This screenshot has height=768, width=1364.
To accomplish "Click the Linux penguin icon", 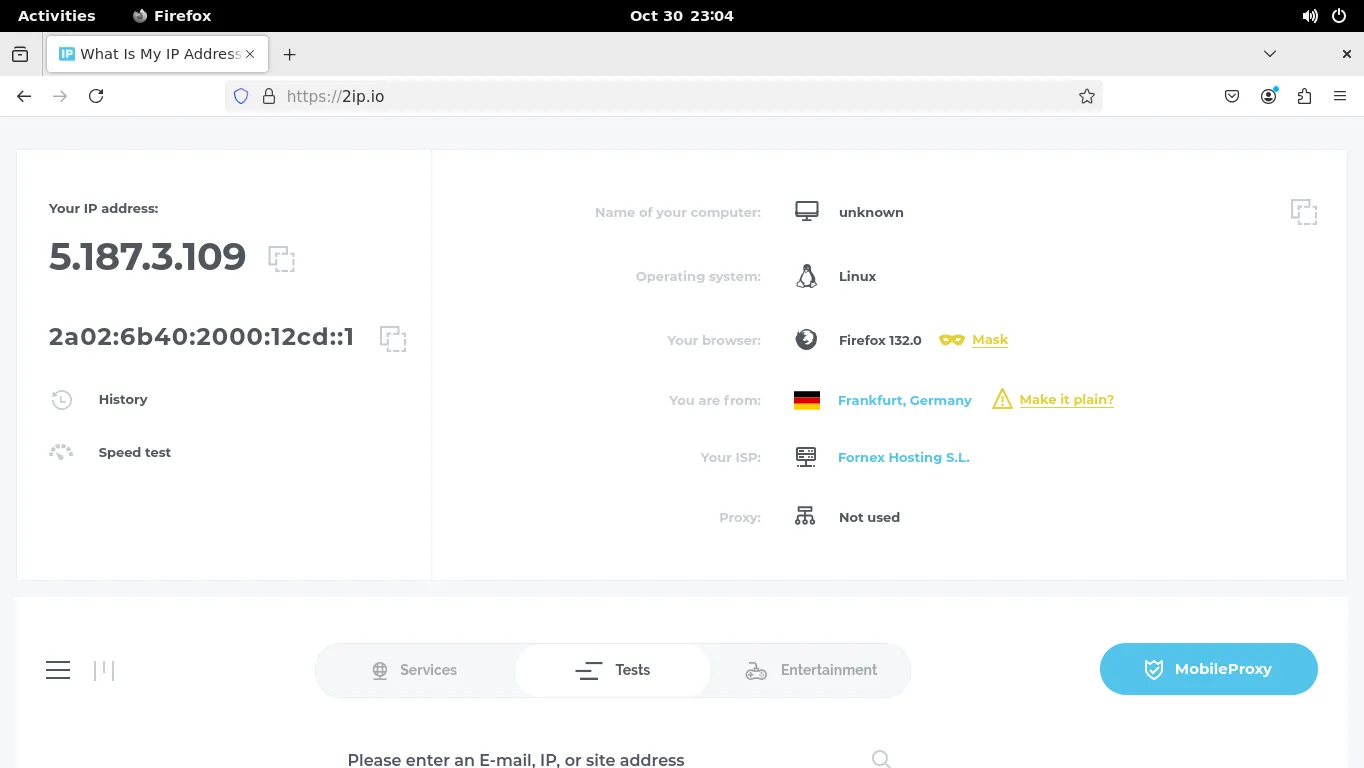I will click(x=806, y=276).
